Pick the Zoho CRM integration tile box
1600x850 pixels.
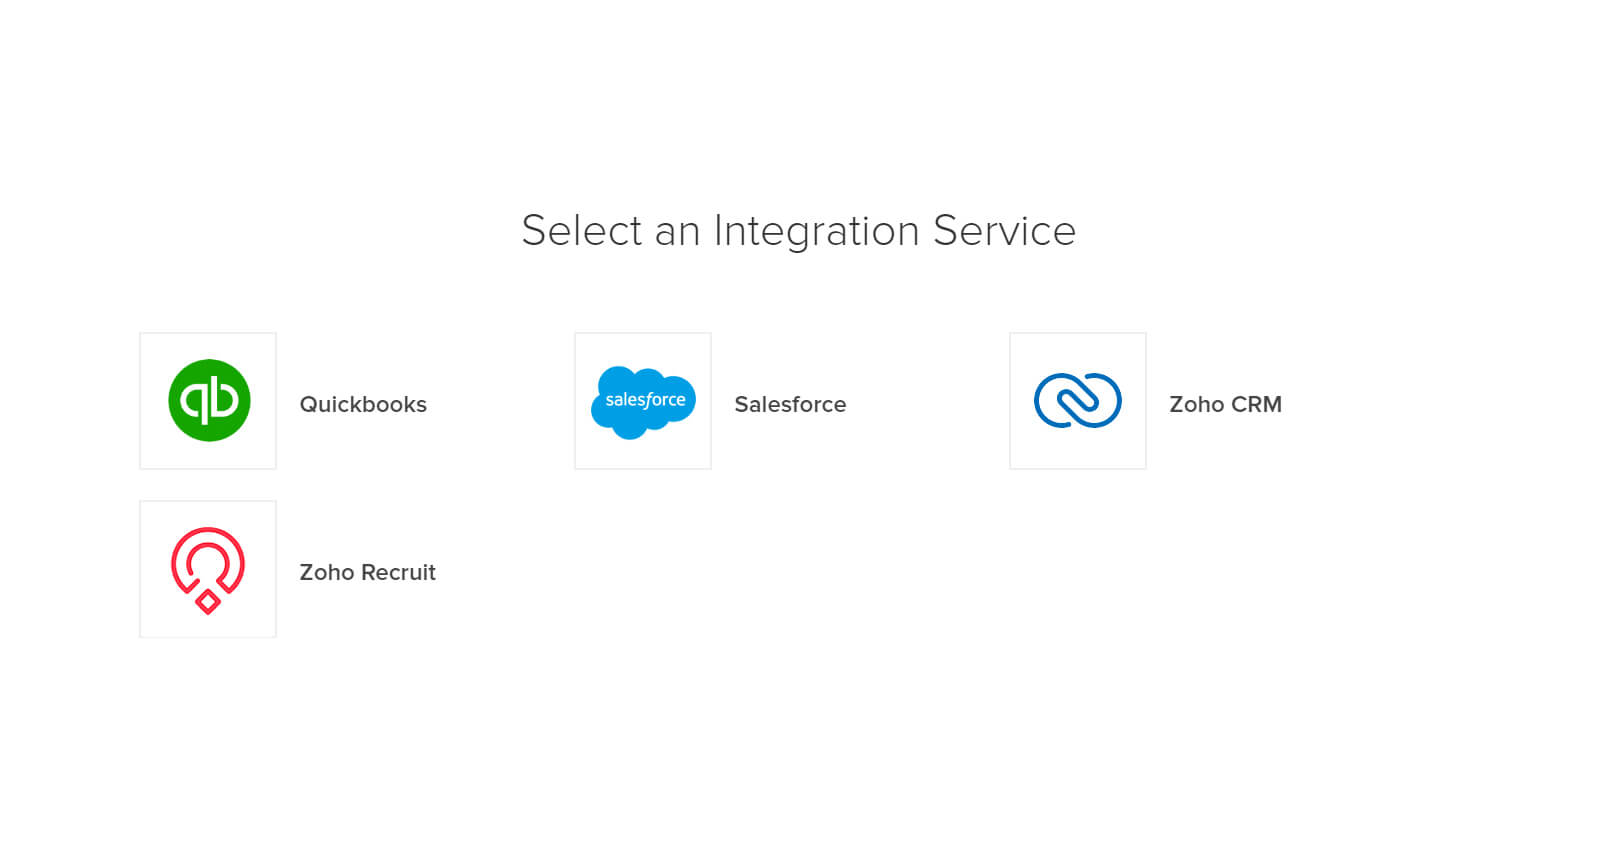coord(1078,401)
